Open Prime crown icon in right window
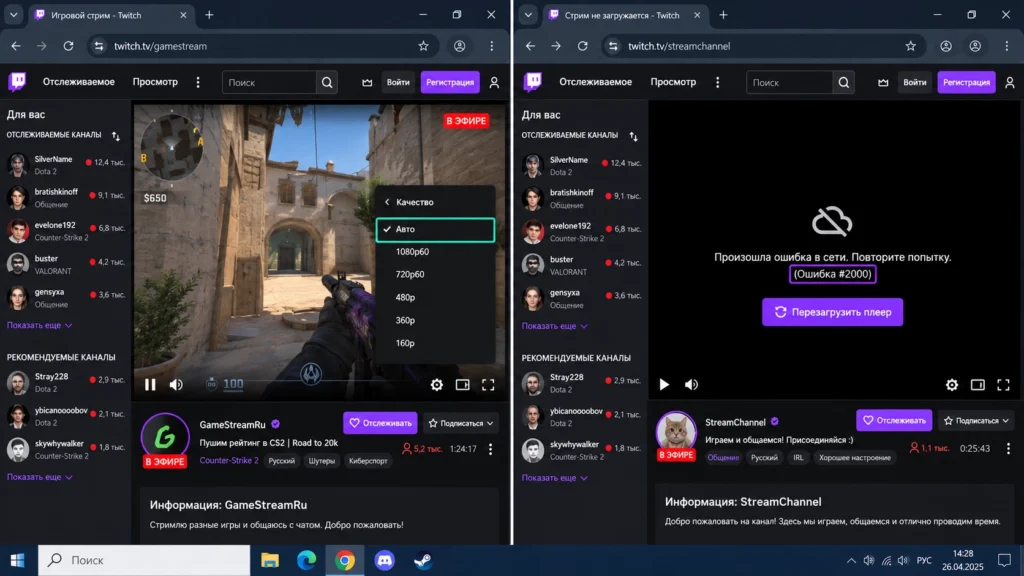 click(x=883, y=83)
